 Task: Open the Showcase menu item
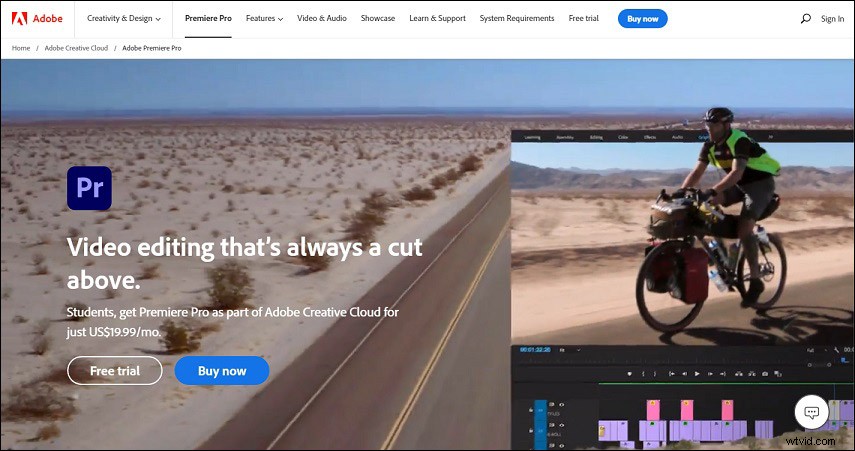(x=378, y=19)
